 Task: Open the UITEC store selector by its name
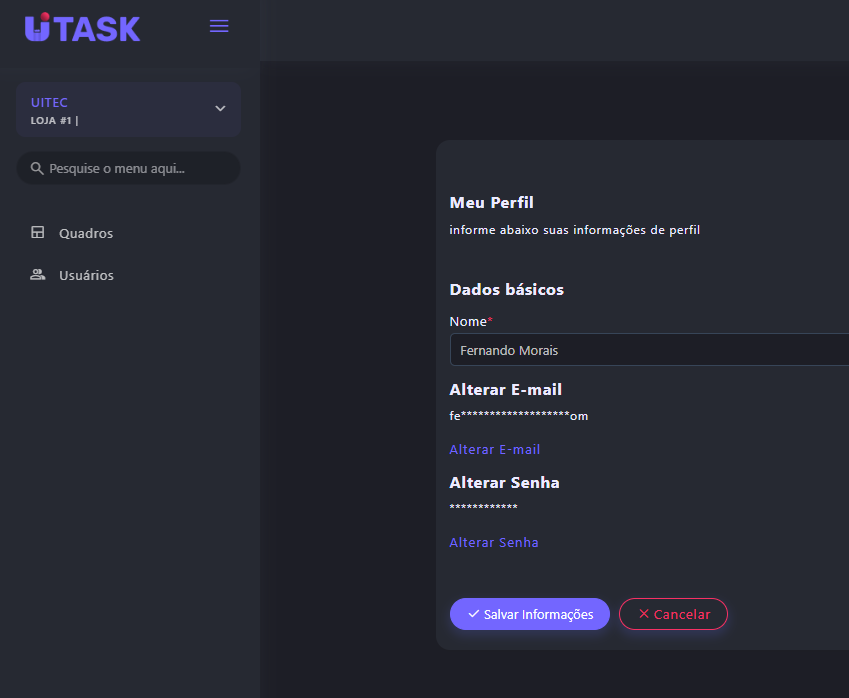pyautogui.click(x=49, y=102)
